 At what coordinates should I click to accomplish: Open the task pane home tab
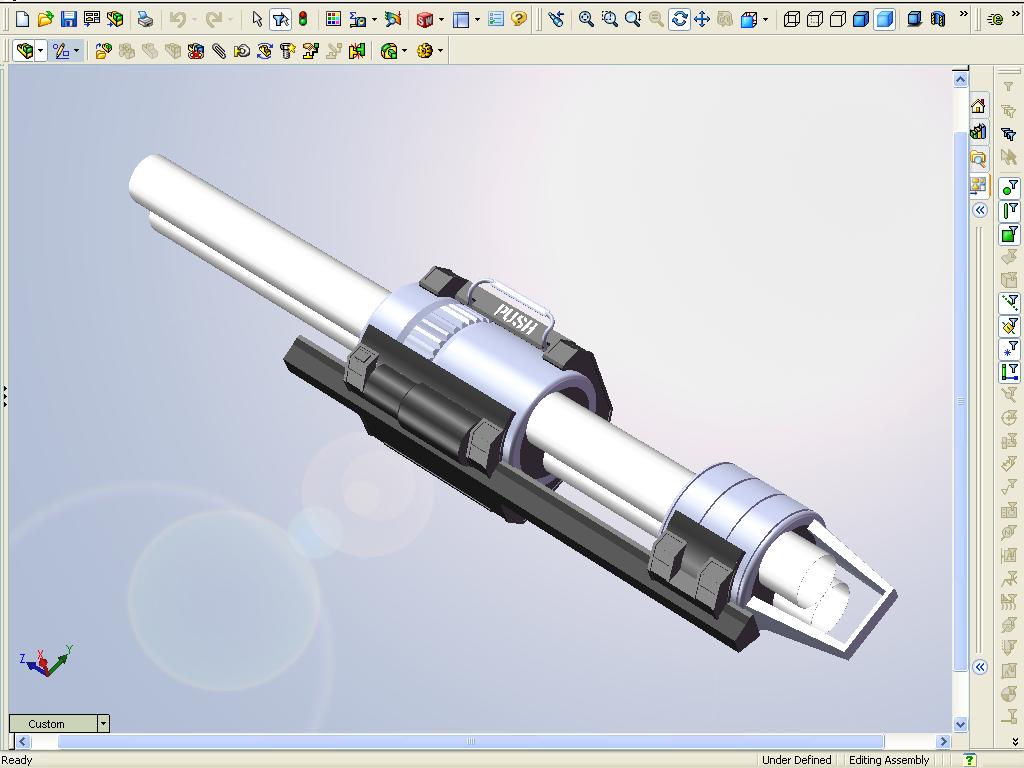[978, 106]
